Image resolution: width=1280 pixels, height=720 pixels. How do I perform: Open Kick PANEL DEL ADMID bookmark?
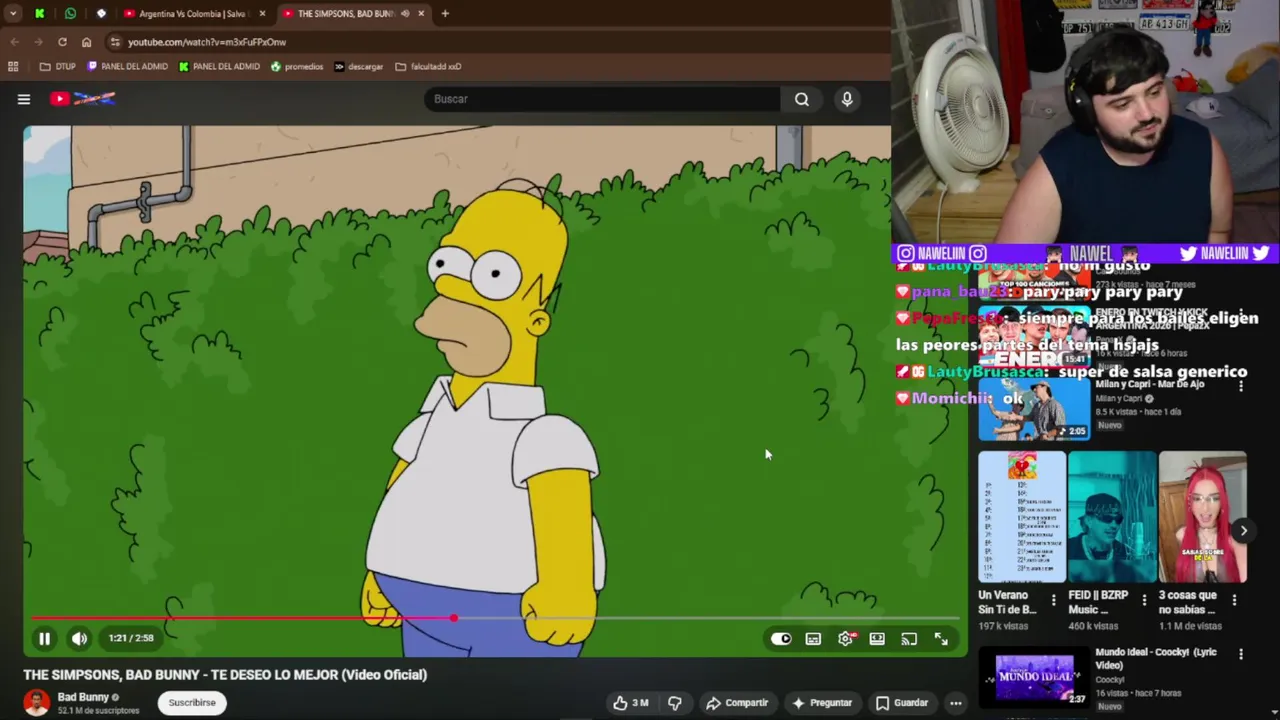pyautogui.click(x=220, y=67)
